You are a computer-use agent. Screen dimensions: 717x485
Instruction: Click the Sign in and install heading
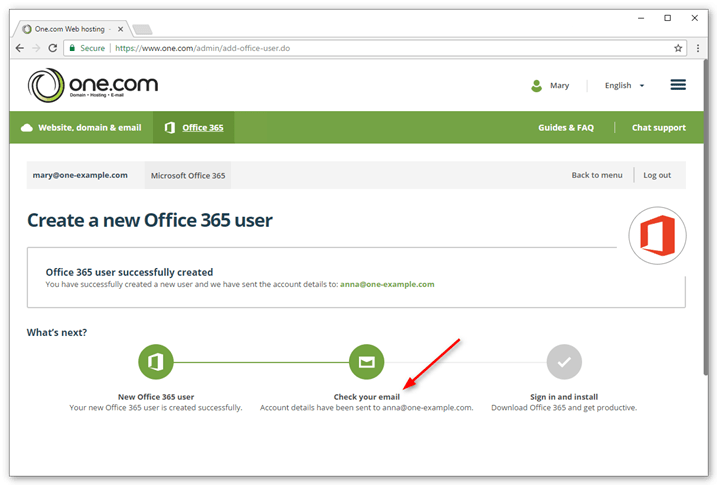[x=564, y=397]
